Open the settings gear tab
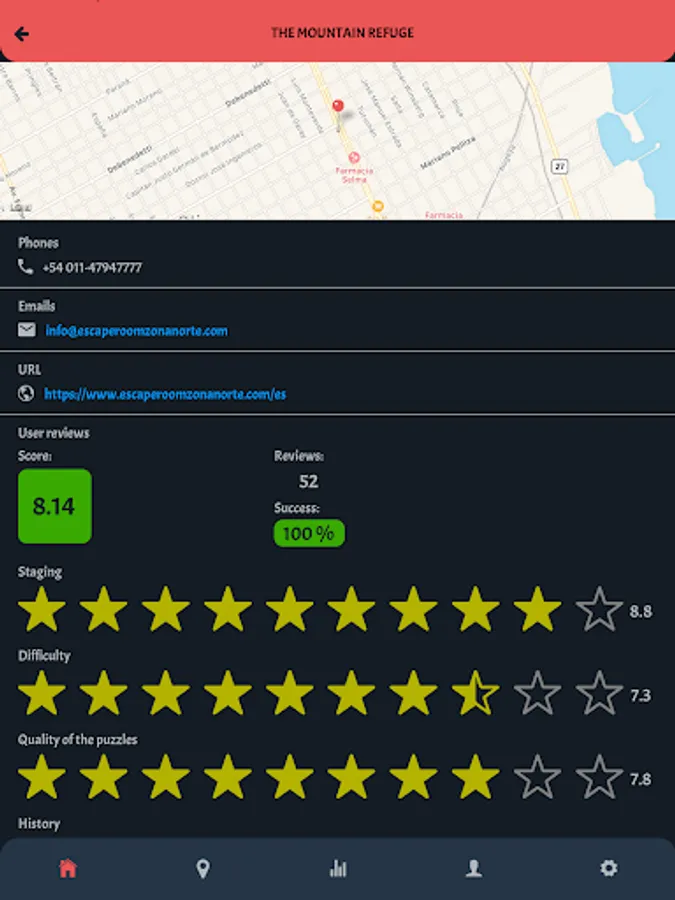 (608, 868)
